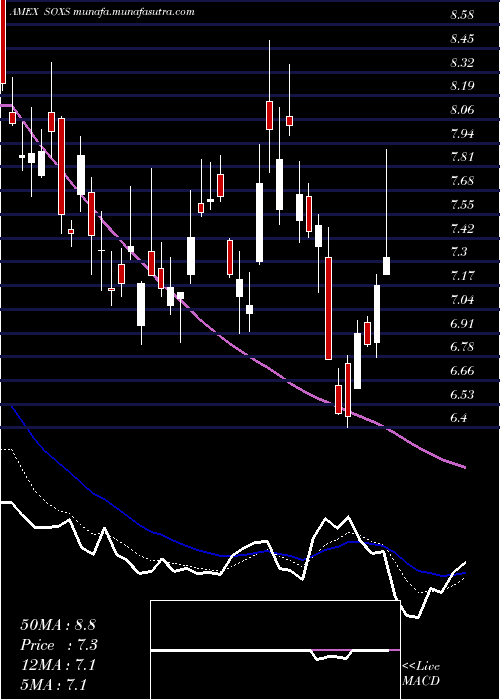
Task: Click the 7.94 price axis label
Action: 462,133
